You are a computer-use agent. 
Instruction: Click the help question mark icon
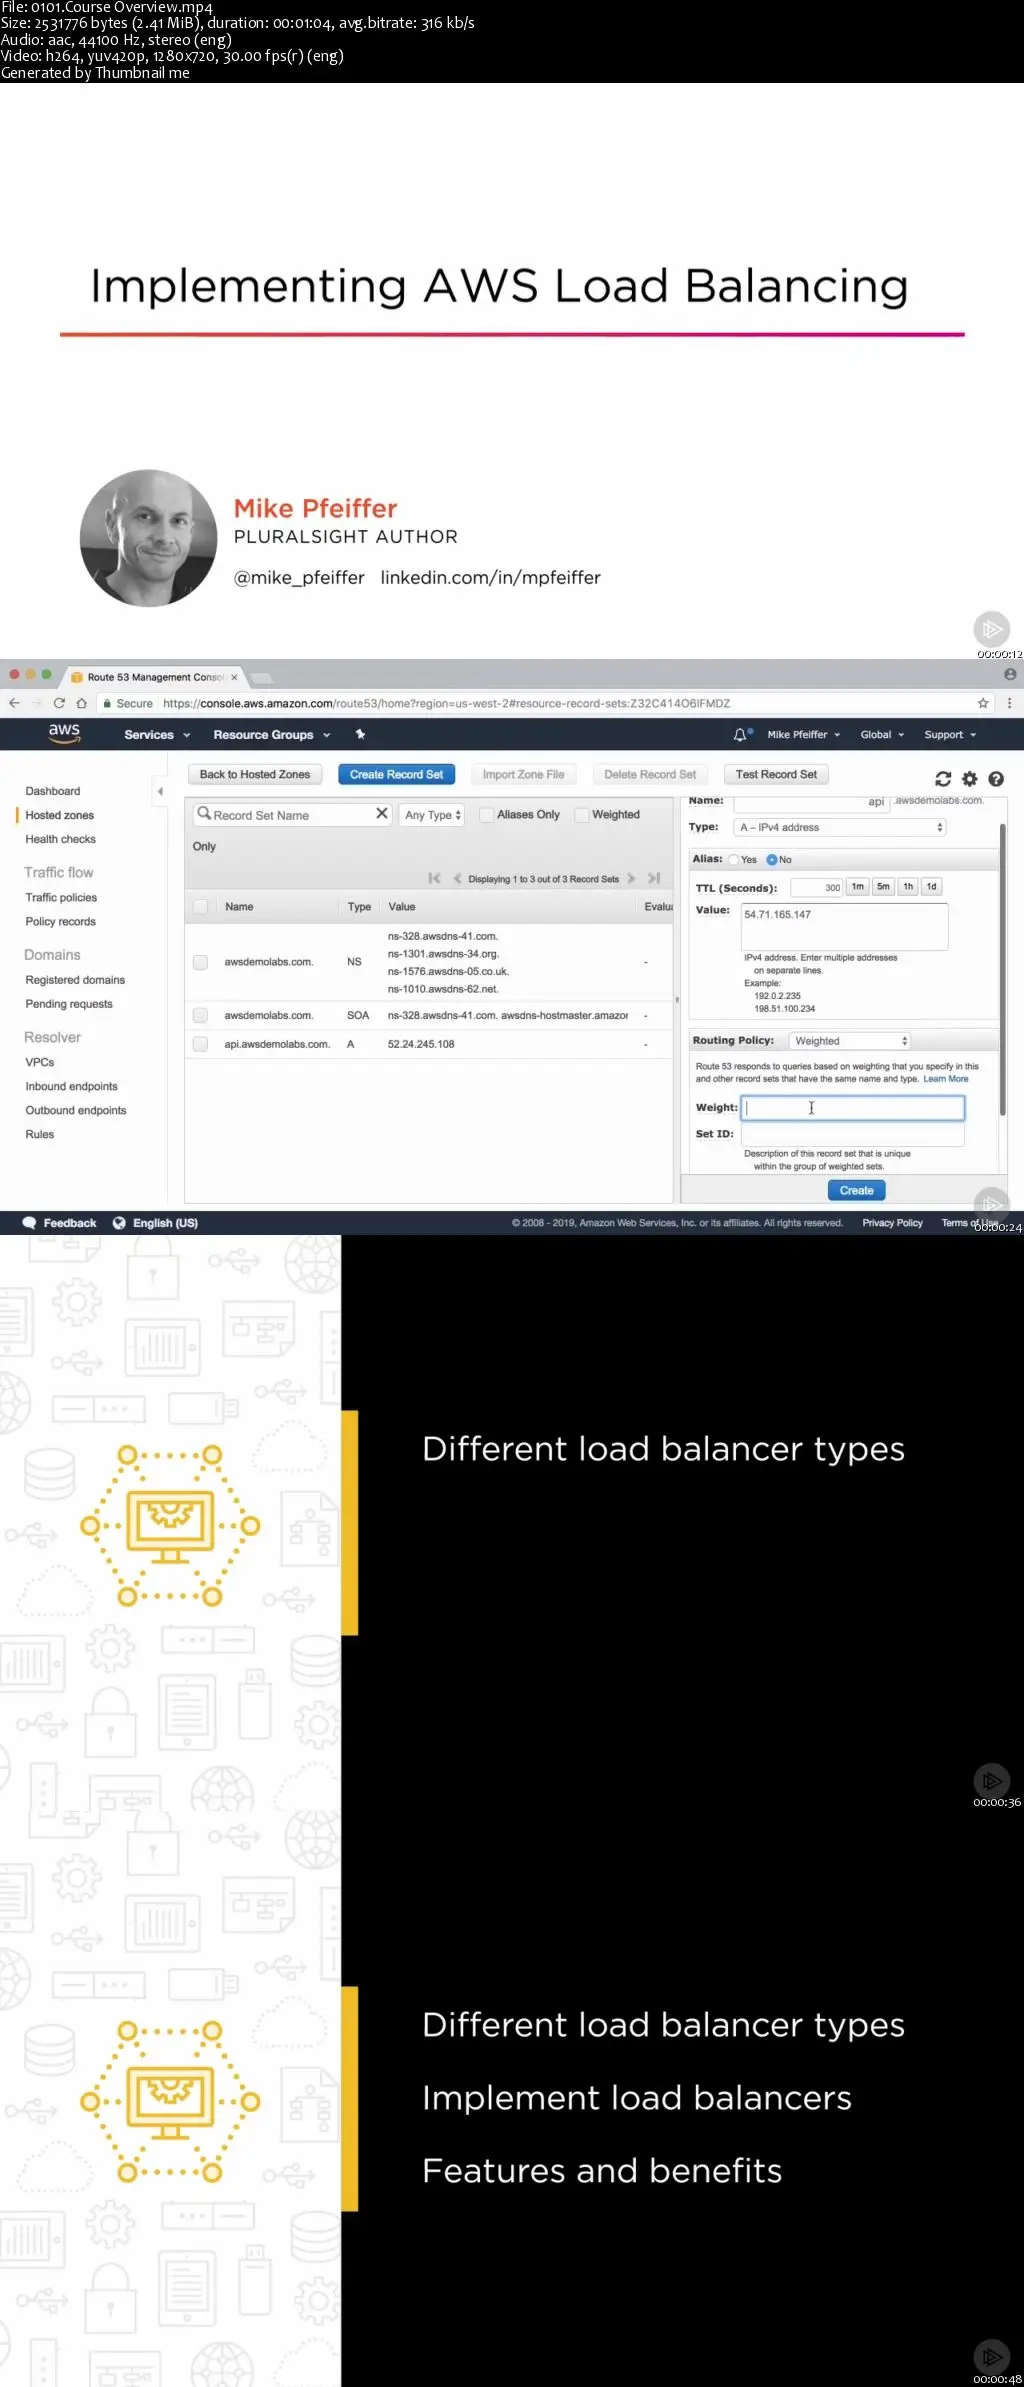tap(996, 779)
